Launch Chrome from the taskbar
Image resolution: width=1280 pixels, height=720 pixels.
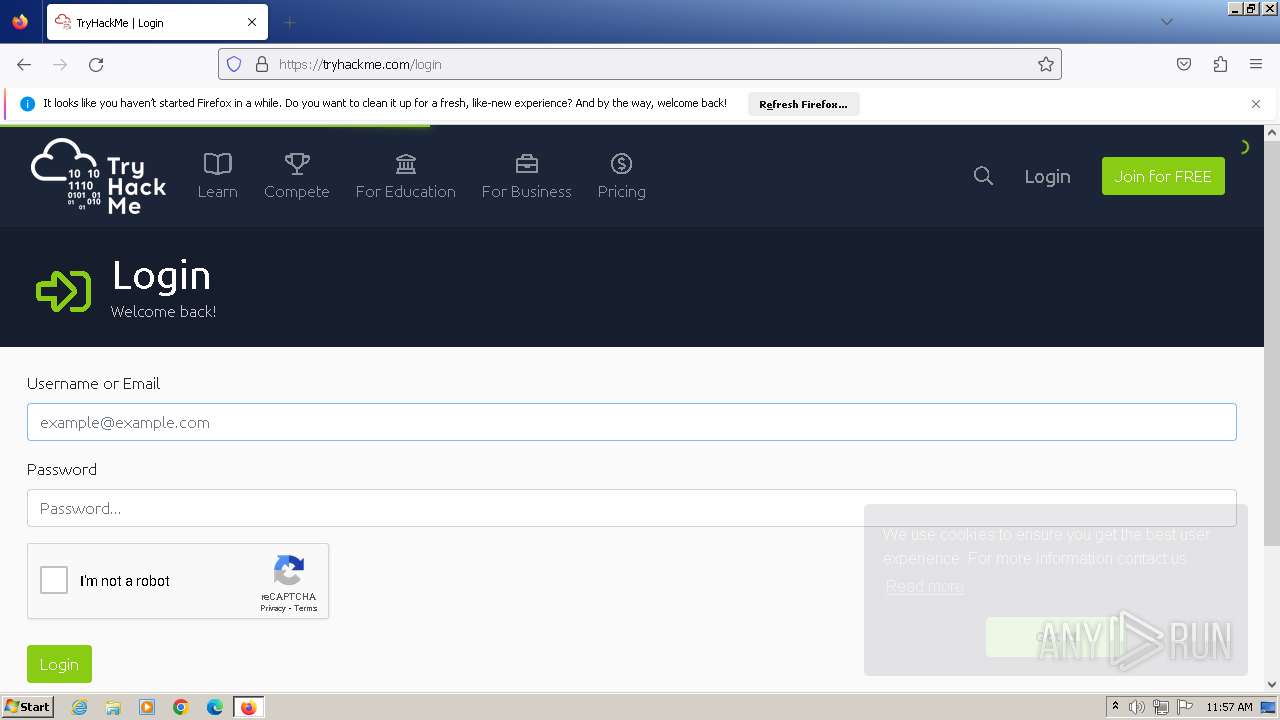181,707
